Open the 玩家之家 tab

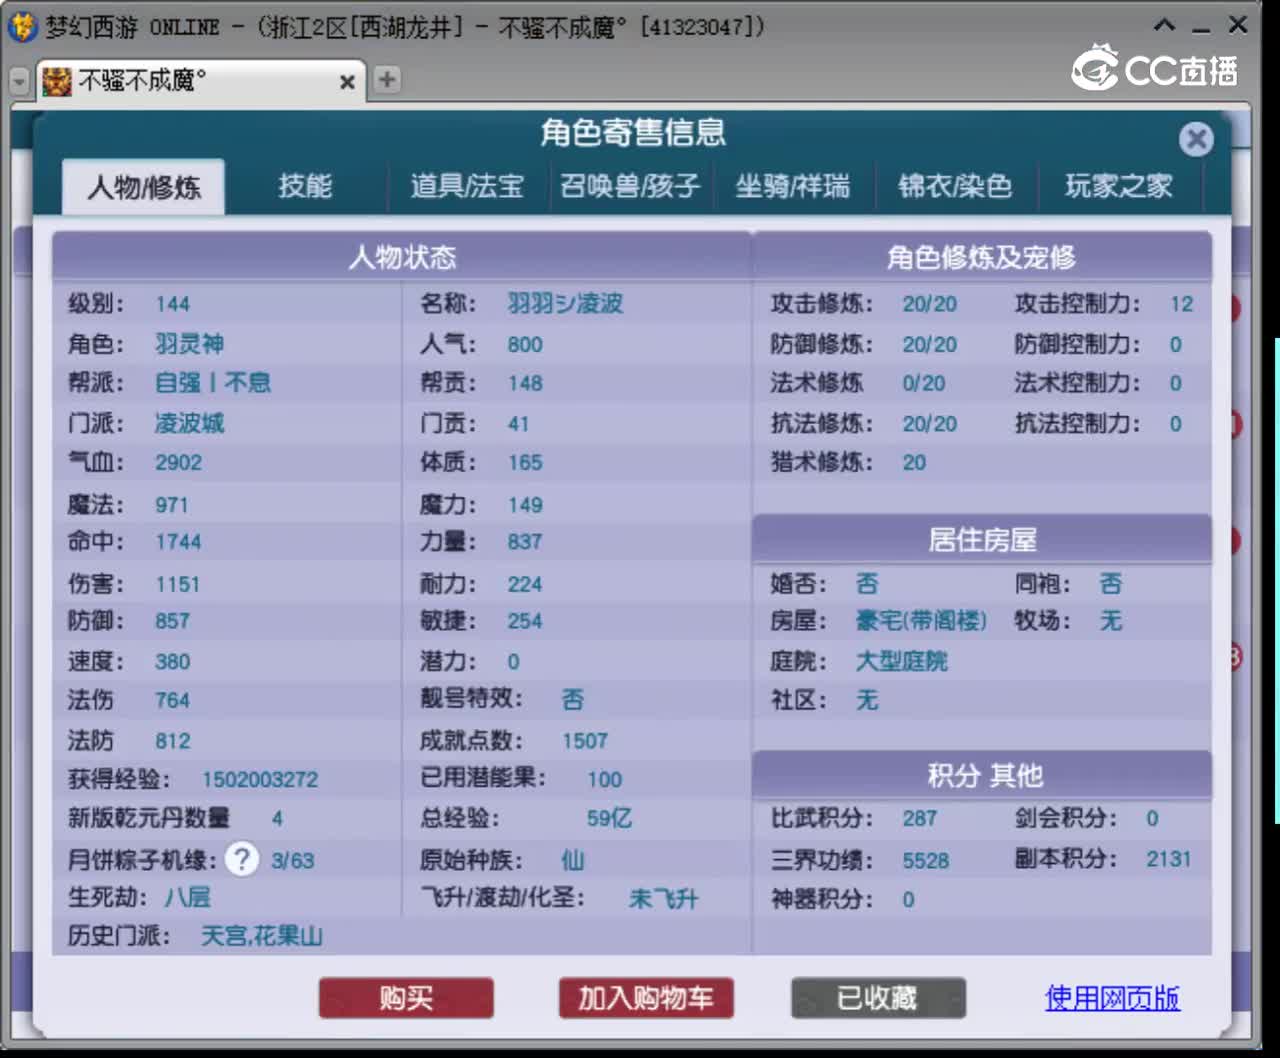coord(1118,186)
